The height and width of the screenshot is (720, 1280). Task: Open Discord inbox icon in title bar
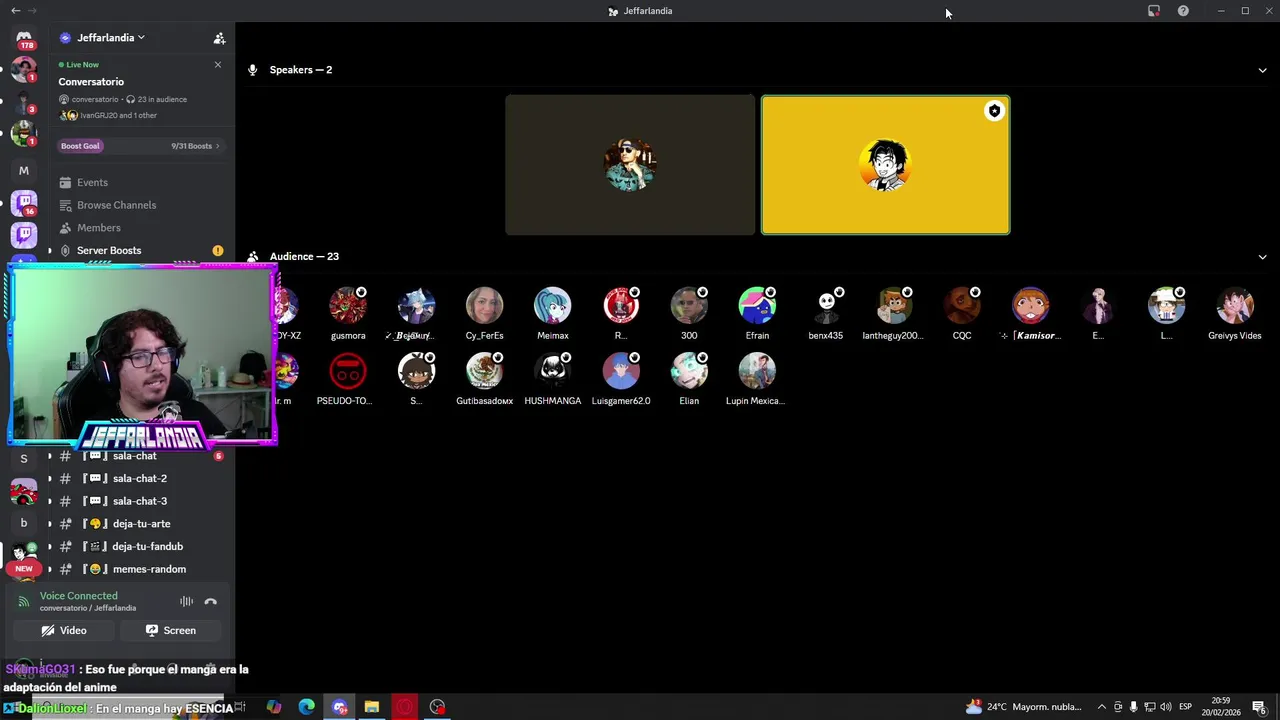[1153, 11]
